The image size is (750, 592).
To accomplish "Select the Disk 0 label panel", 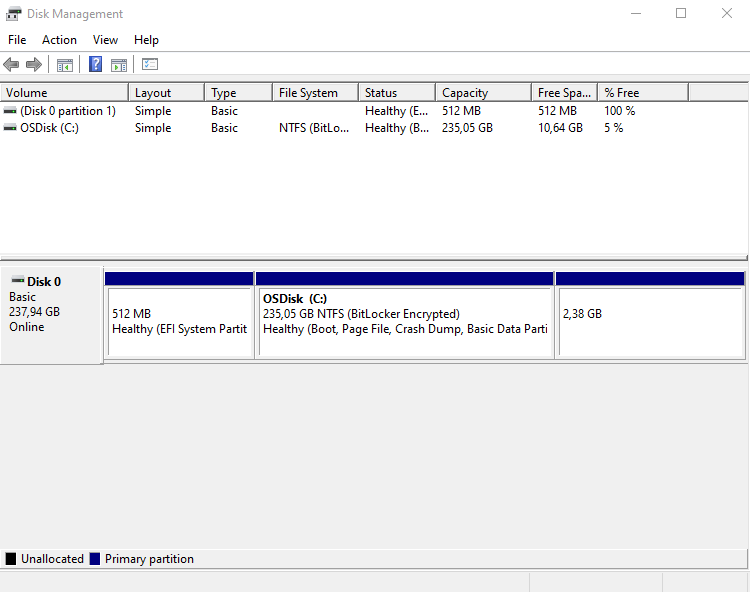I will [52, 315].
